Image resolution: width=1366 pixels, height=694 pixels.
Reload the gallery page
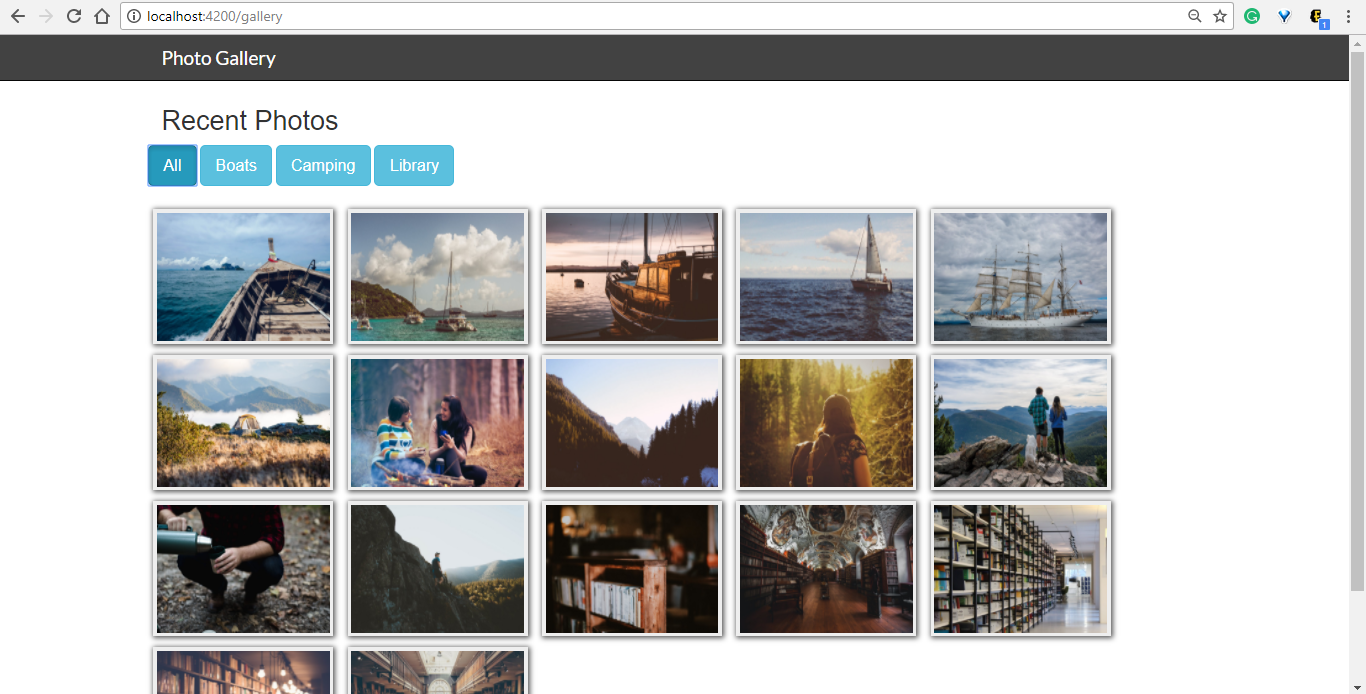pyautogui.click(x=73, y=16)
